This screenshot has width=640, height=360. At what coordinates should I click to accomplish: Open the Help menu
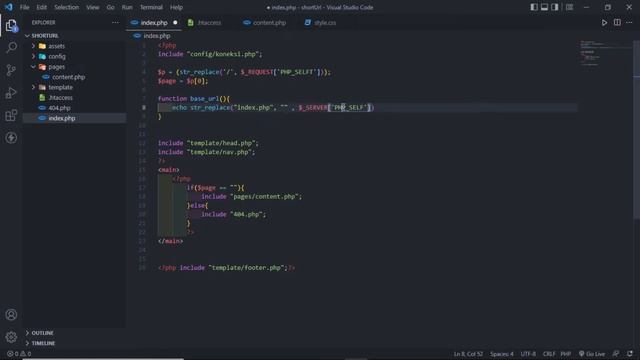(x=176, y=7)
